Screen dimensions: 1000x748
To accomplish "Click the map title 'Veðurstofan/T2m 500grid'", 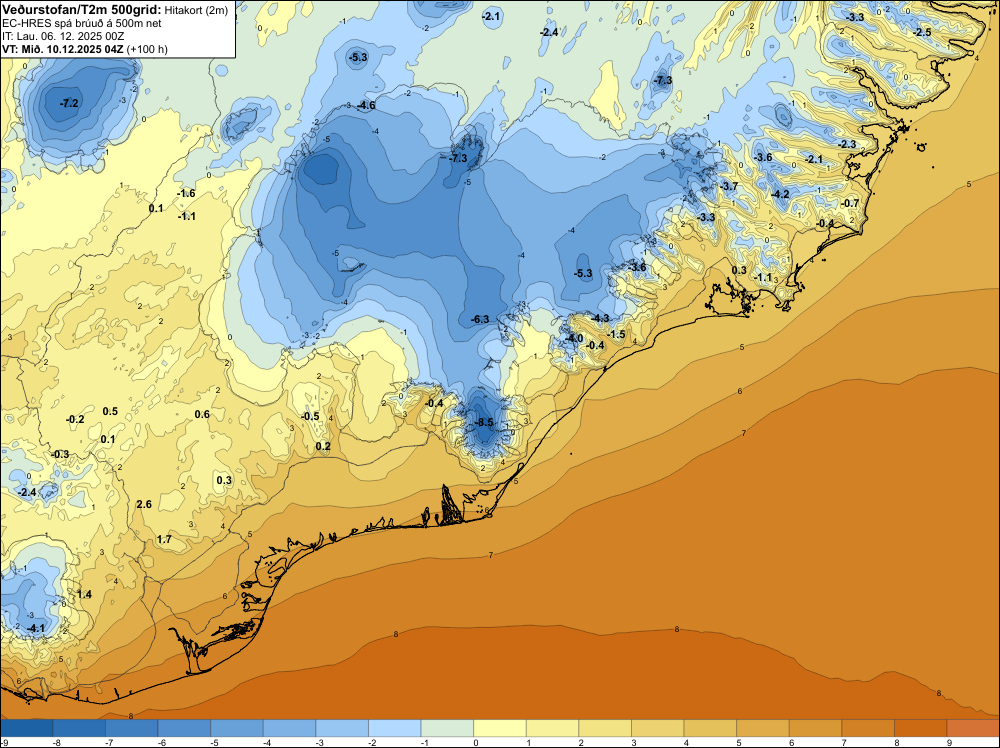I will click(81, 10).
